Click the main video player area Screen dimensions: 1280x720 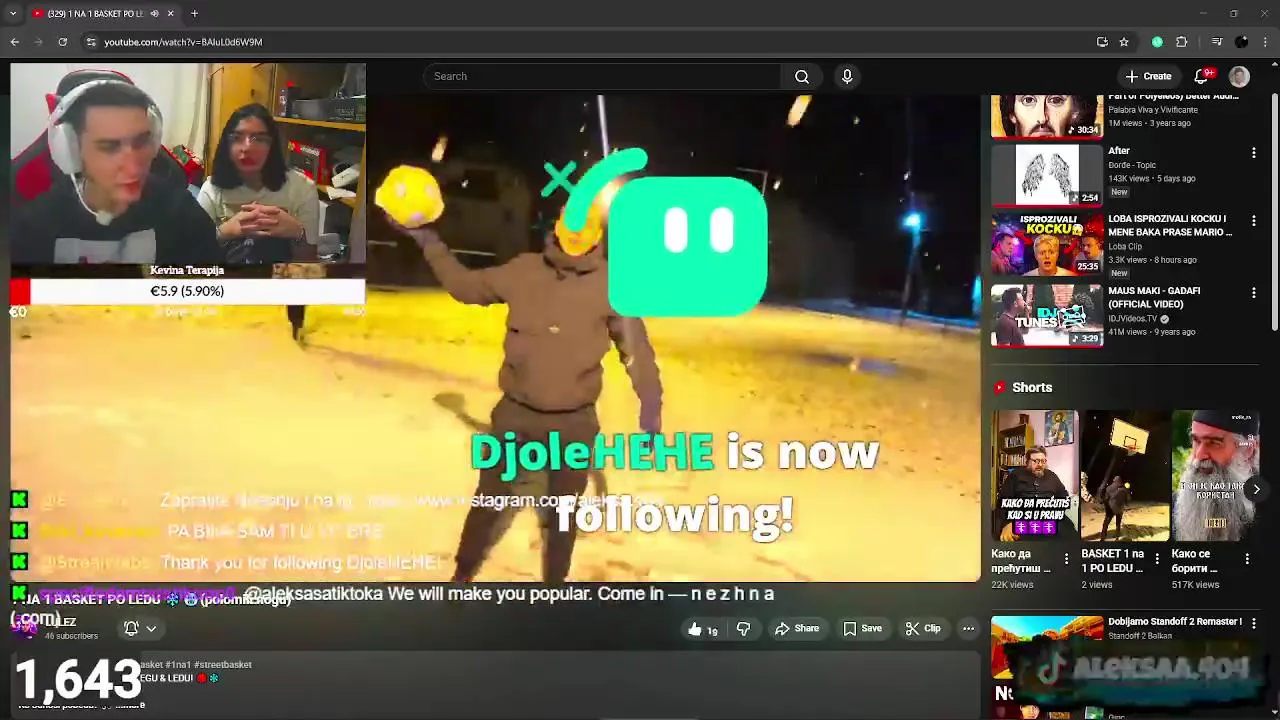[496, 340]
